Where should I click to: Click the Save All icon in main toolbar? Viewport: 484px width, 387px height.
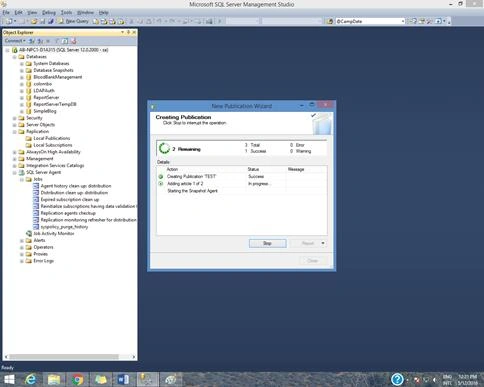tap(51, 21)
